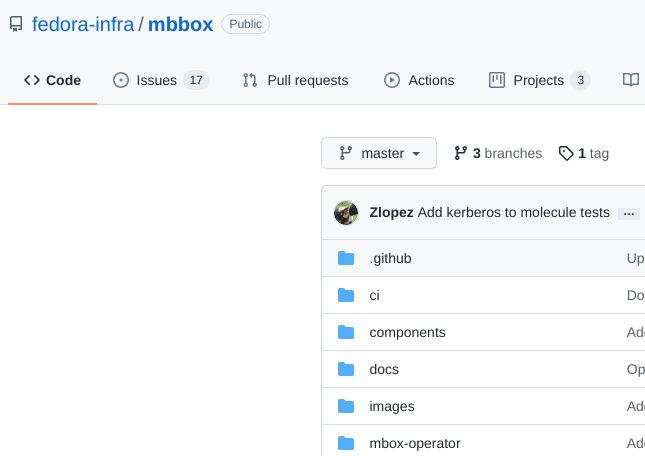645x456 pixels.
Task: Click the book icon wiki tab
Action: pos(631,80)
